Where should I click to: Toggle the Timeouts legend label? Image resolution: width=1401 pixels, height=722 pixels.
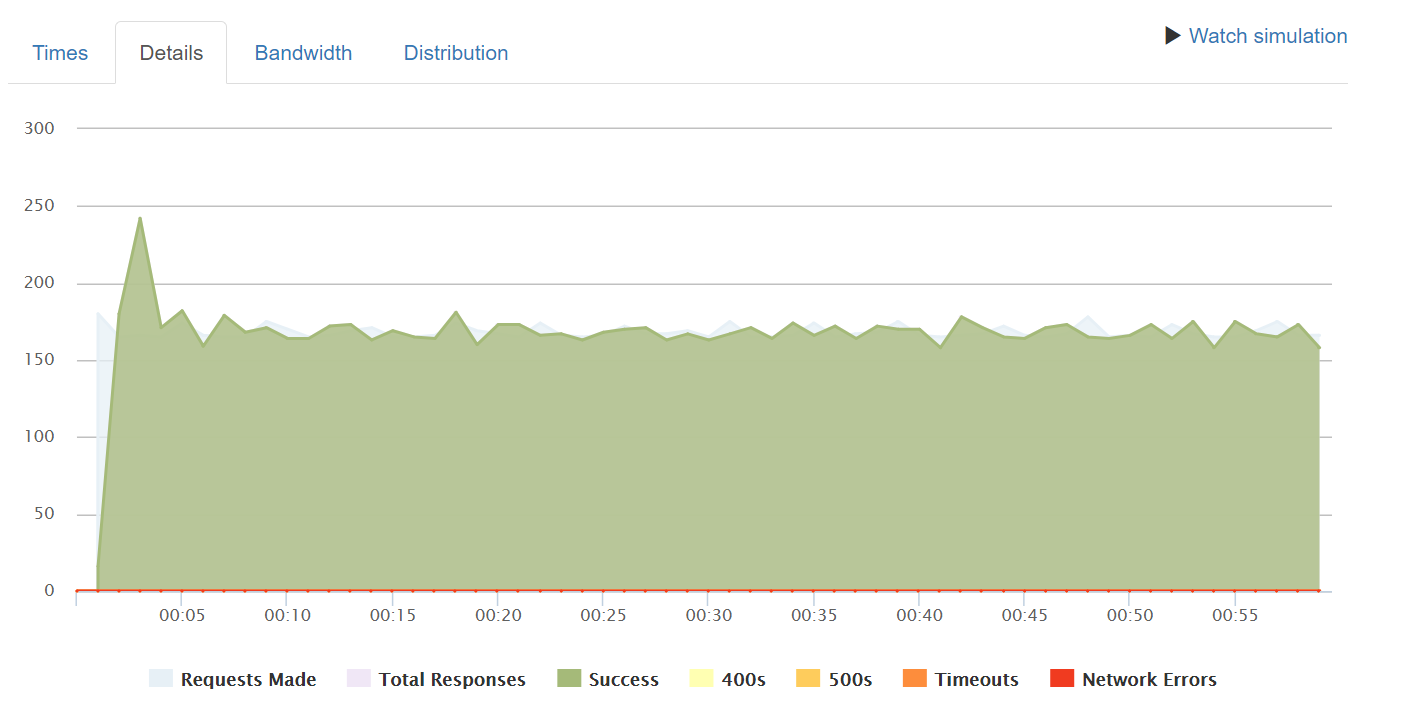click(x=976, y=680)
